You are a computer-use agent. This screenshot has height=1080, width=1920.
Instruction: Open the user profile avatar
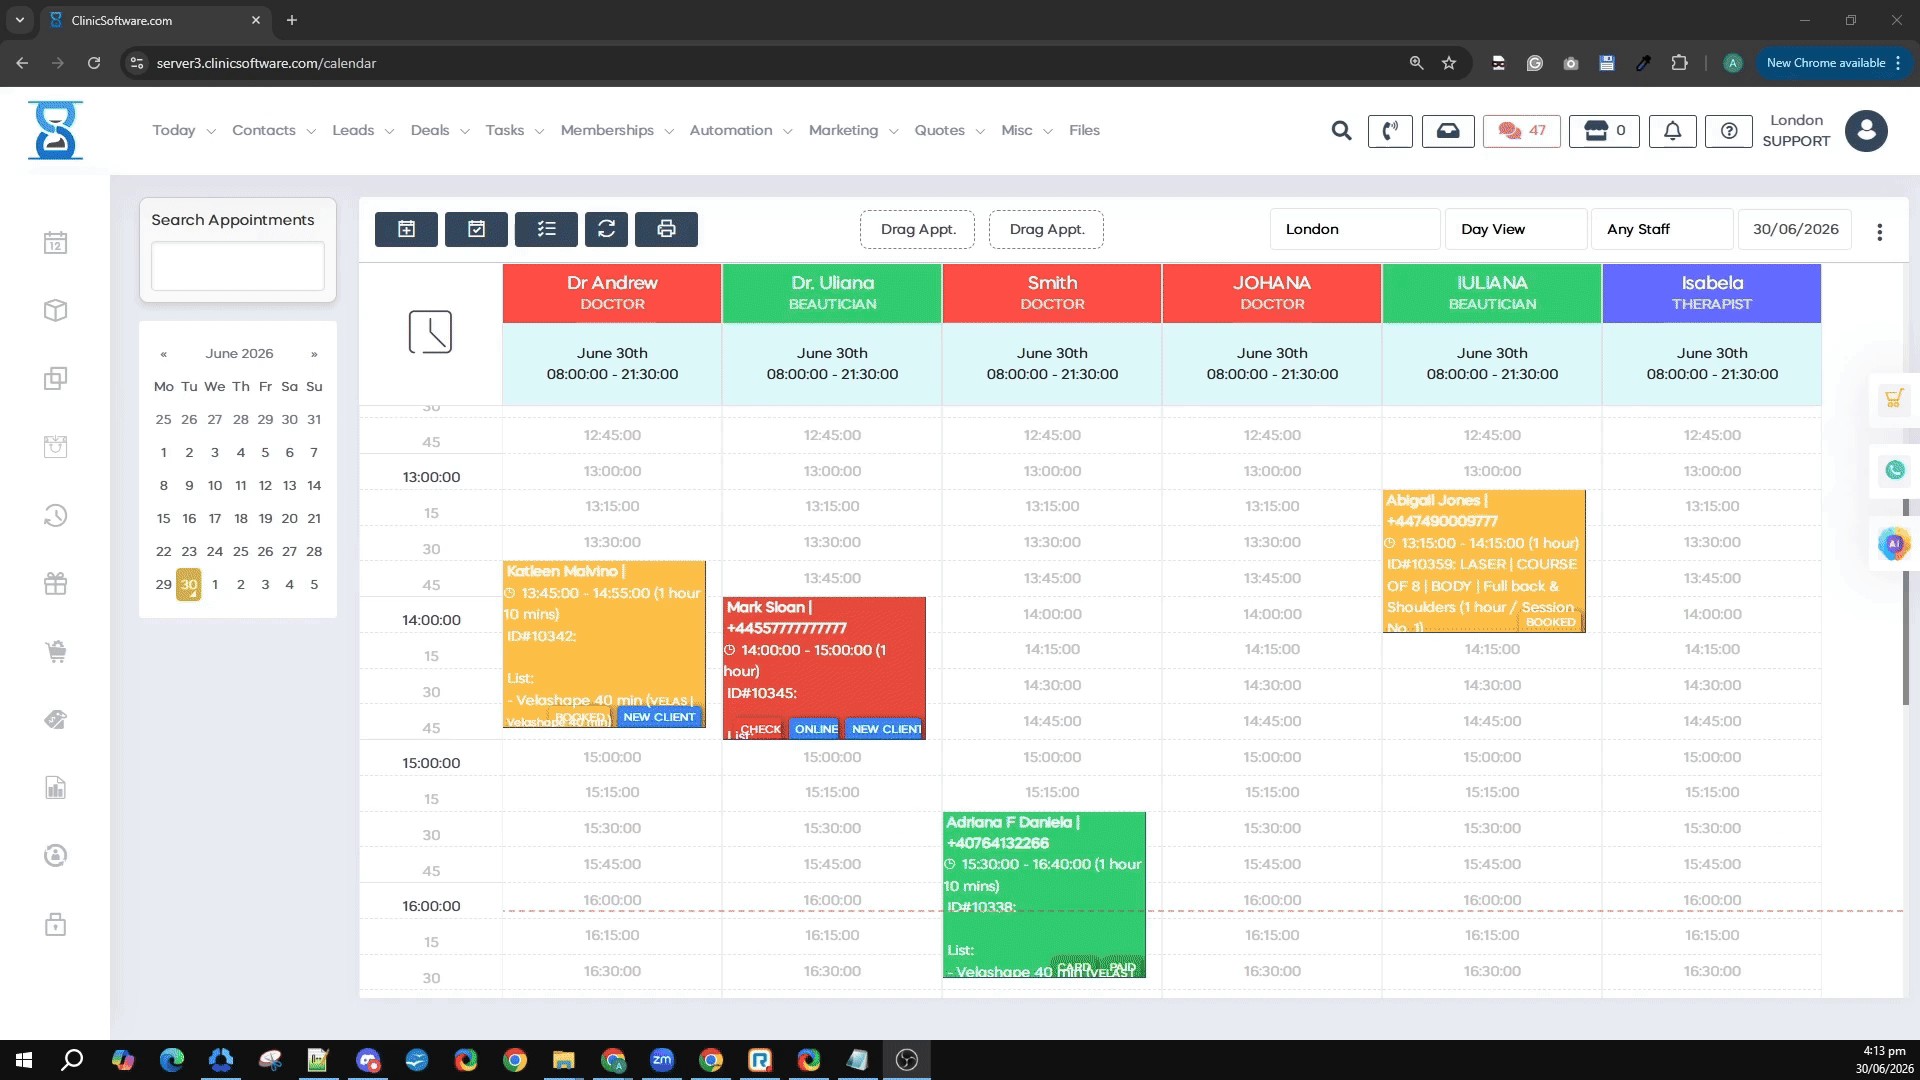(x=1866, y=131)
